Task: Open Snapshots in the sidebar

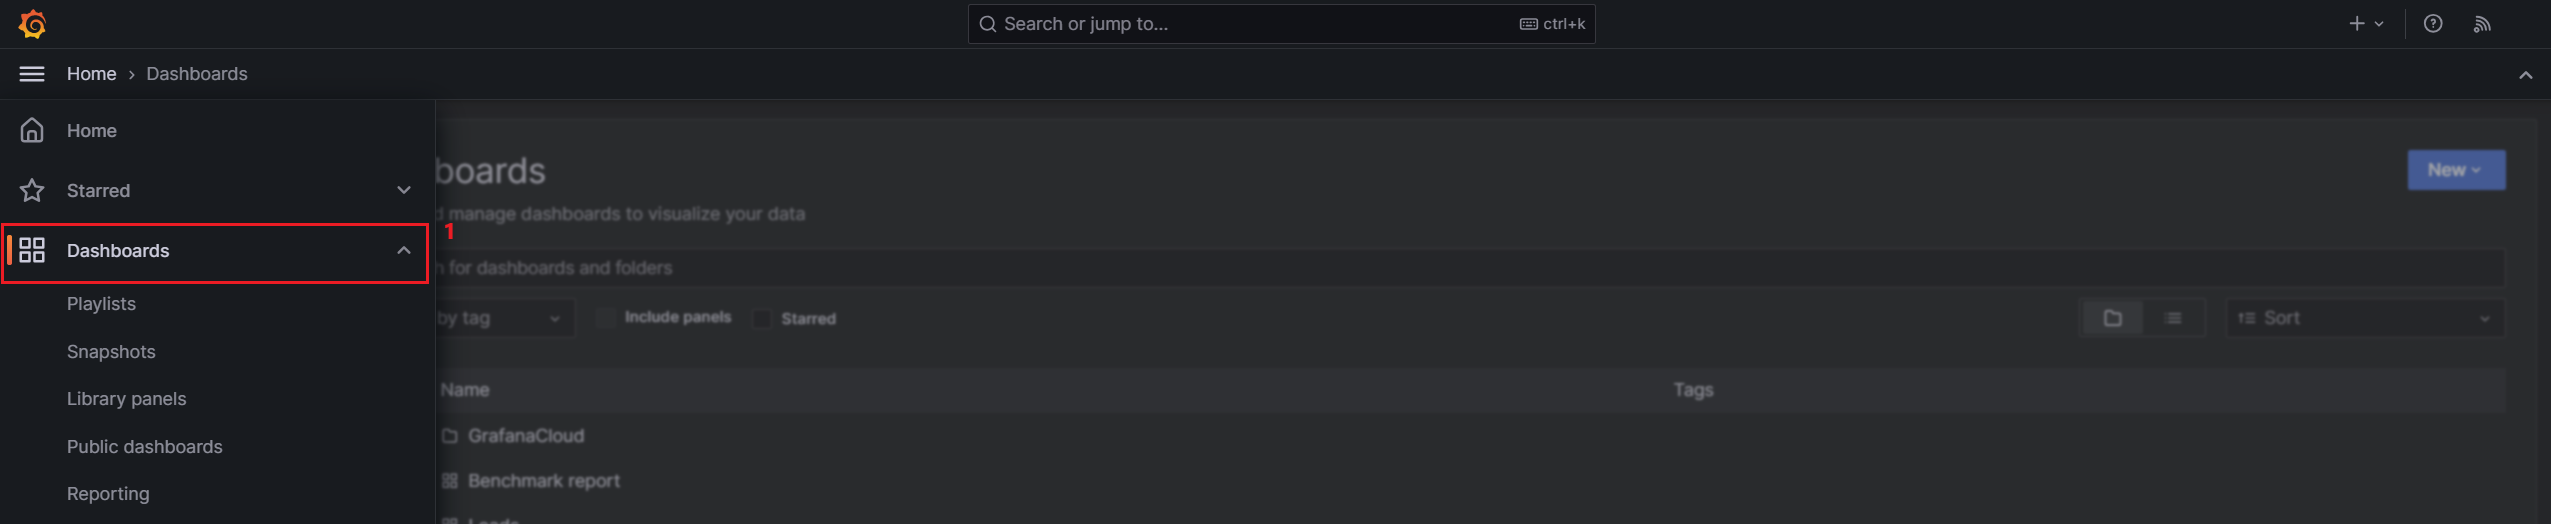Action: coord(111,352)
